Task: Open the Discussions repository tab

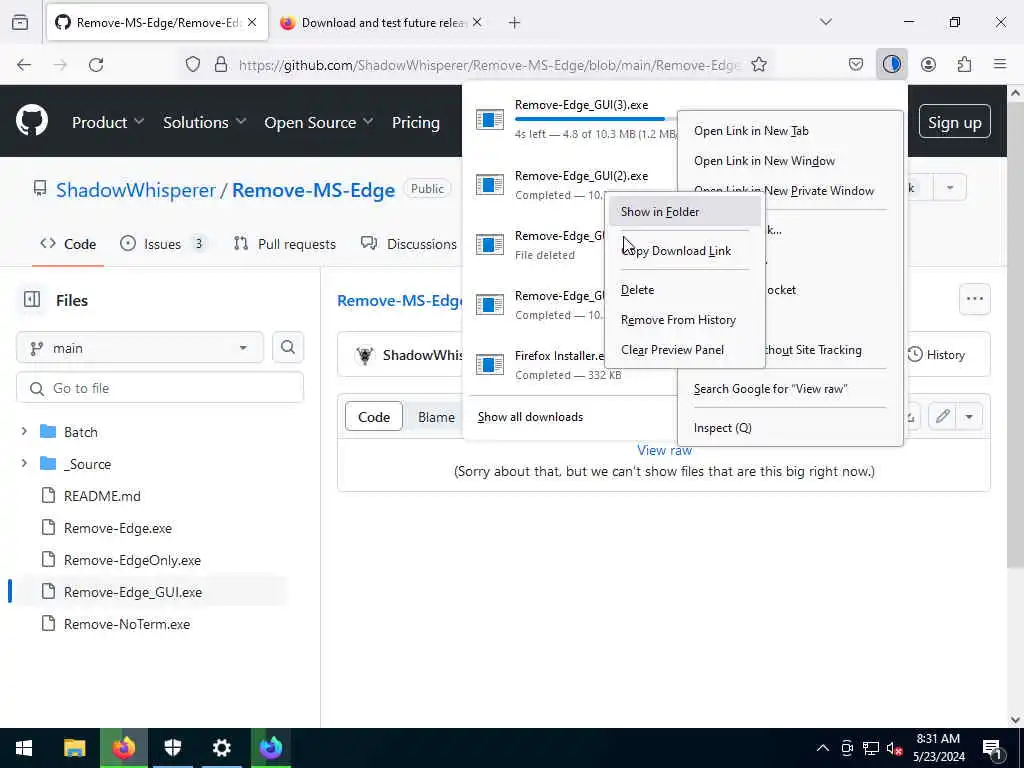Action: click(x=409, y=244)
